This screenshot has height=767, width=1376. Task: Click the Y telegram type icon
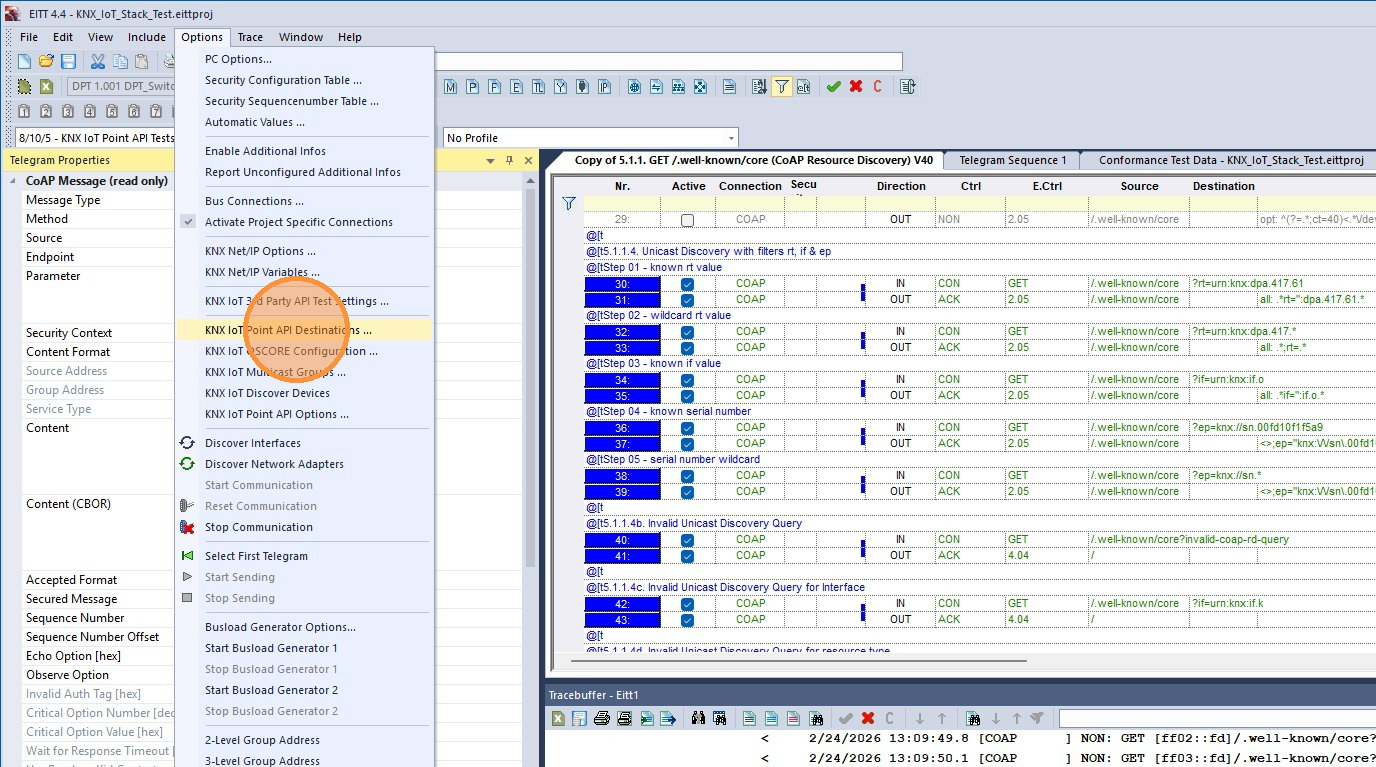tap(560, 87)
